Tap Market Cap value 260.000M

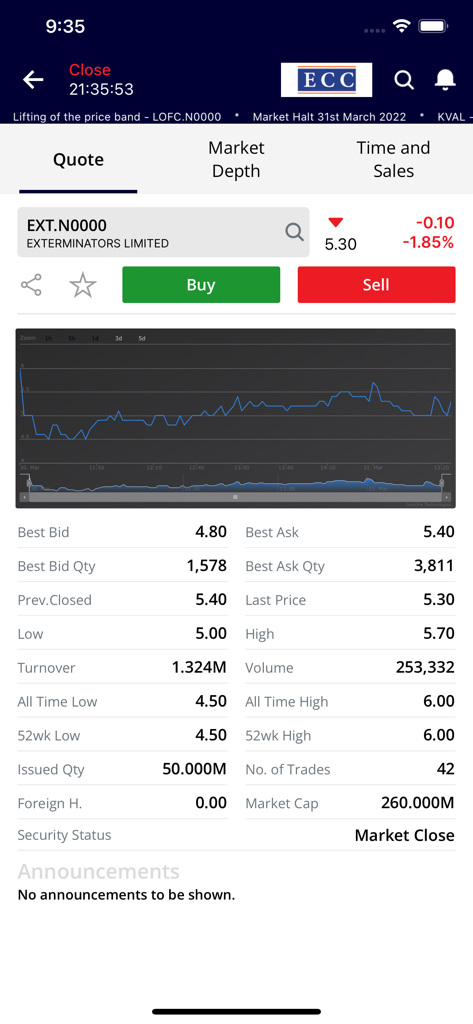(417, 803)
